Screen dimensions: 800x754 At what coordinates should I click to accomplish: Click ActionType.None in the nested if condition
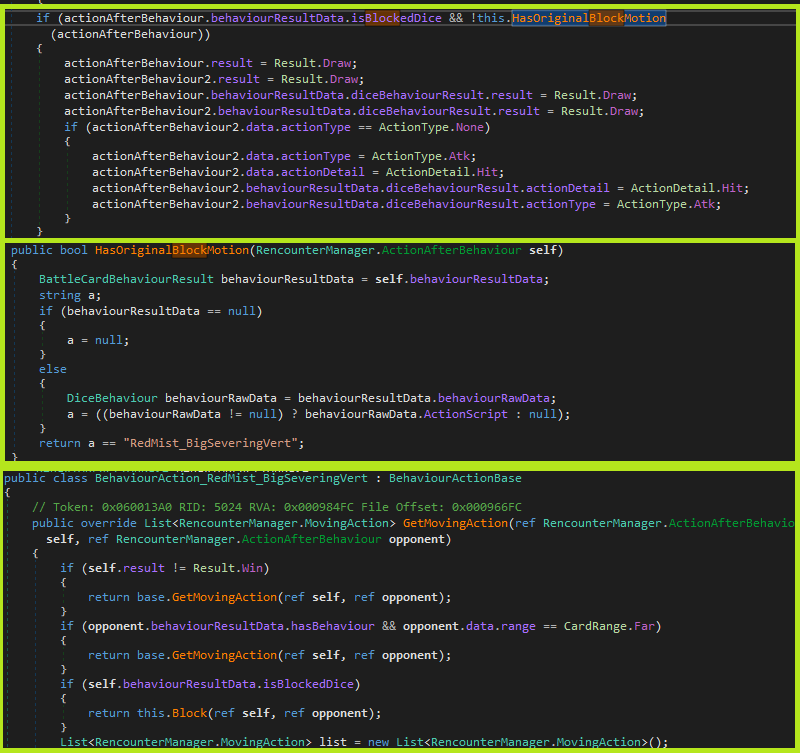431,128
